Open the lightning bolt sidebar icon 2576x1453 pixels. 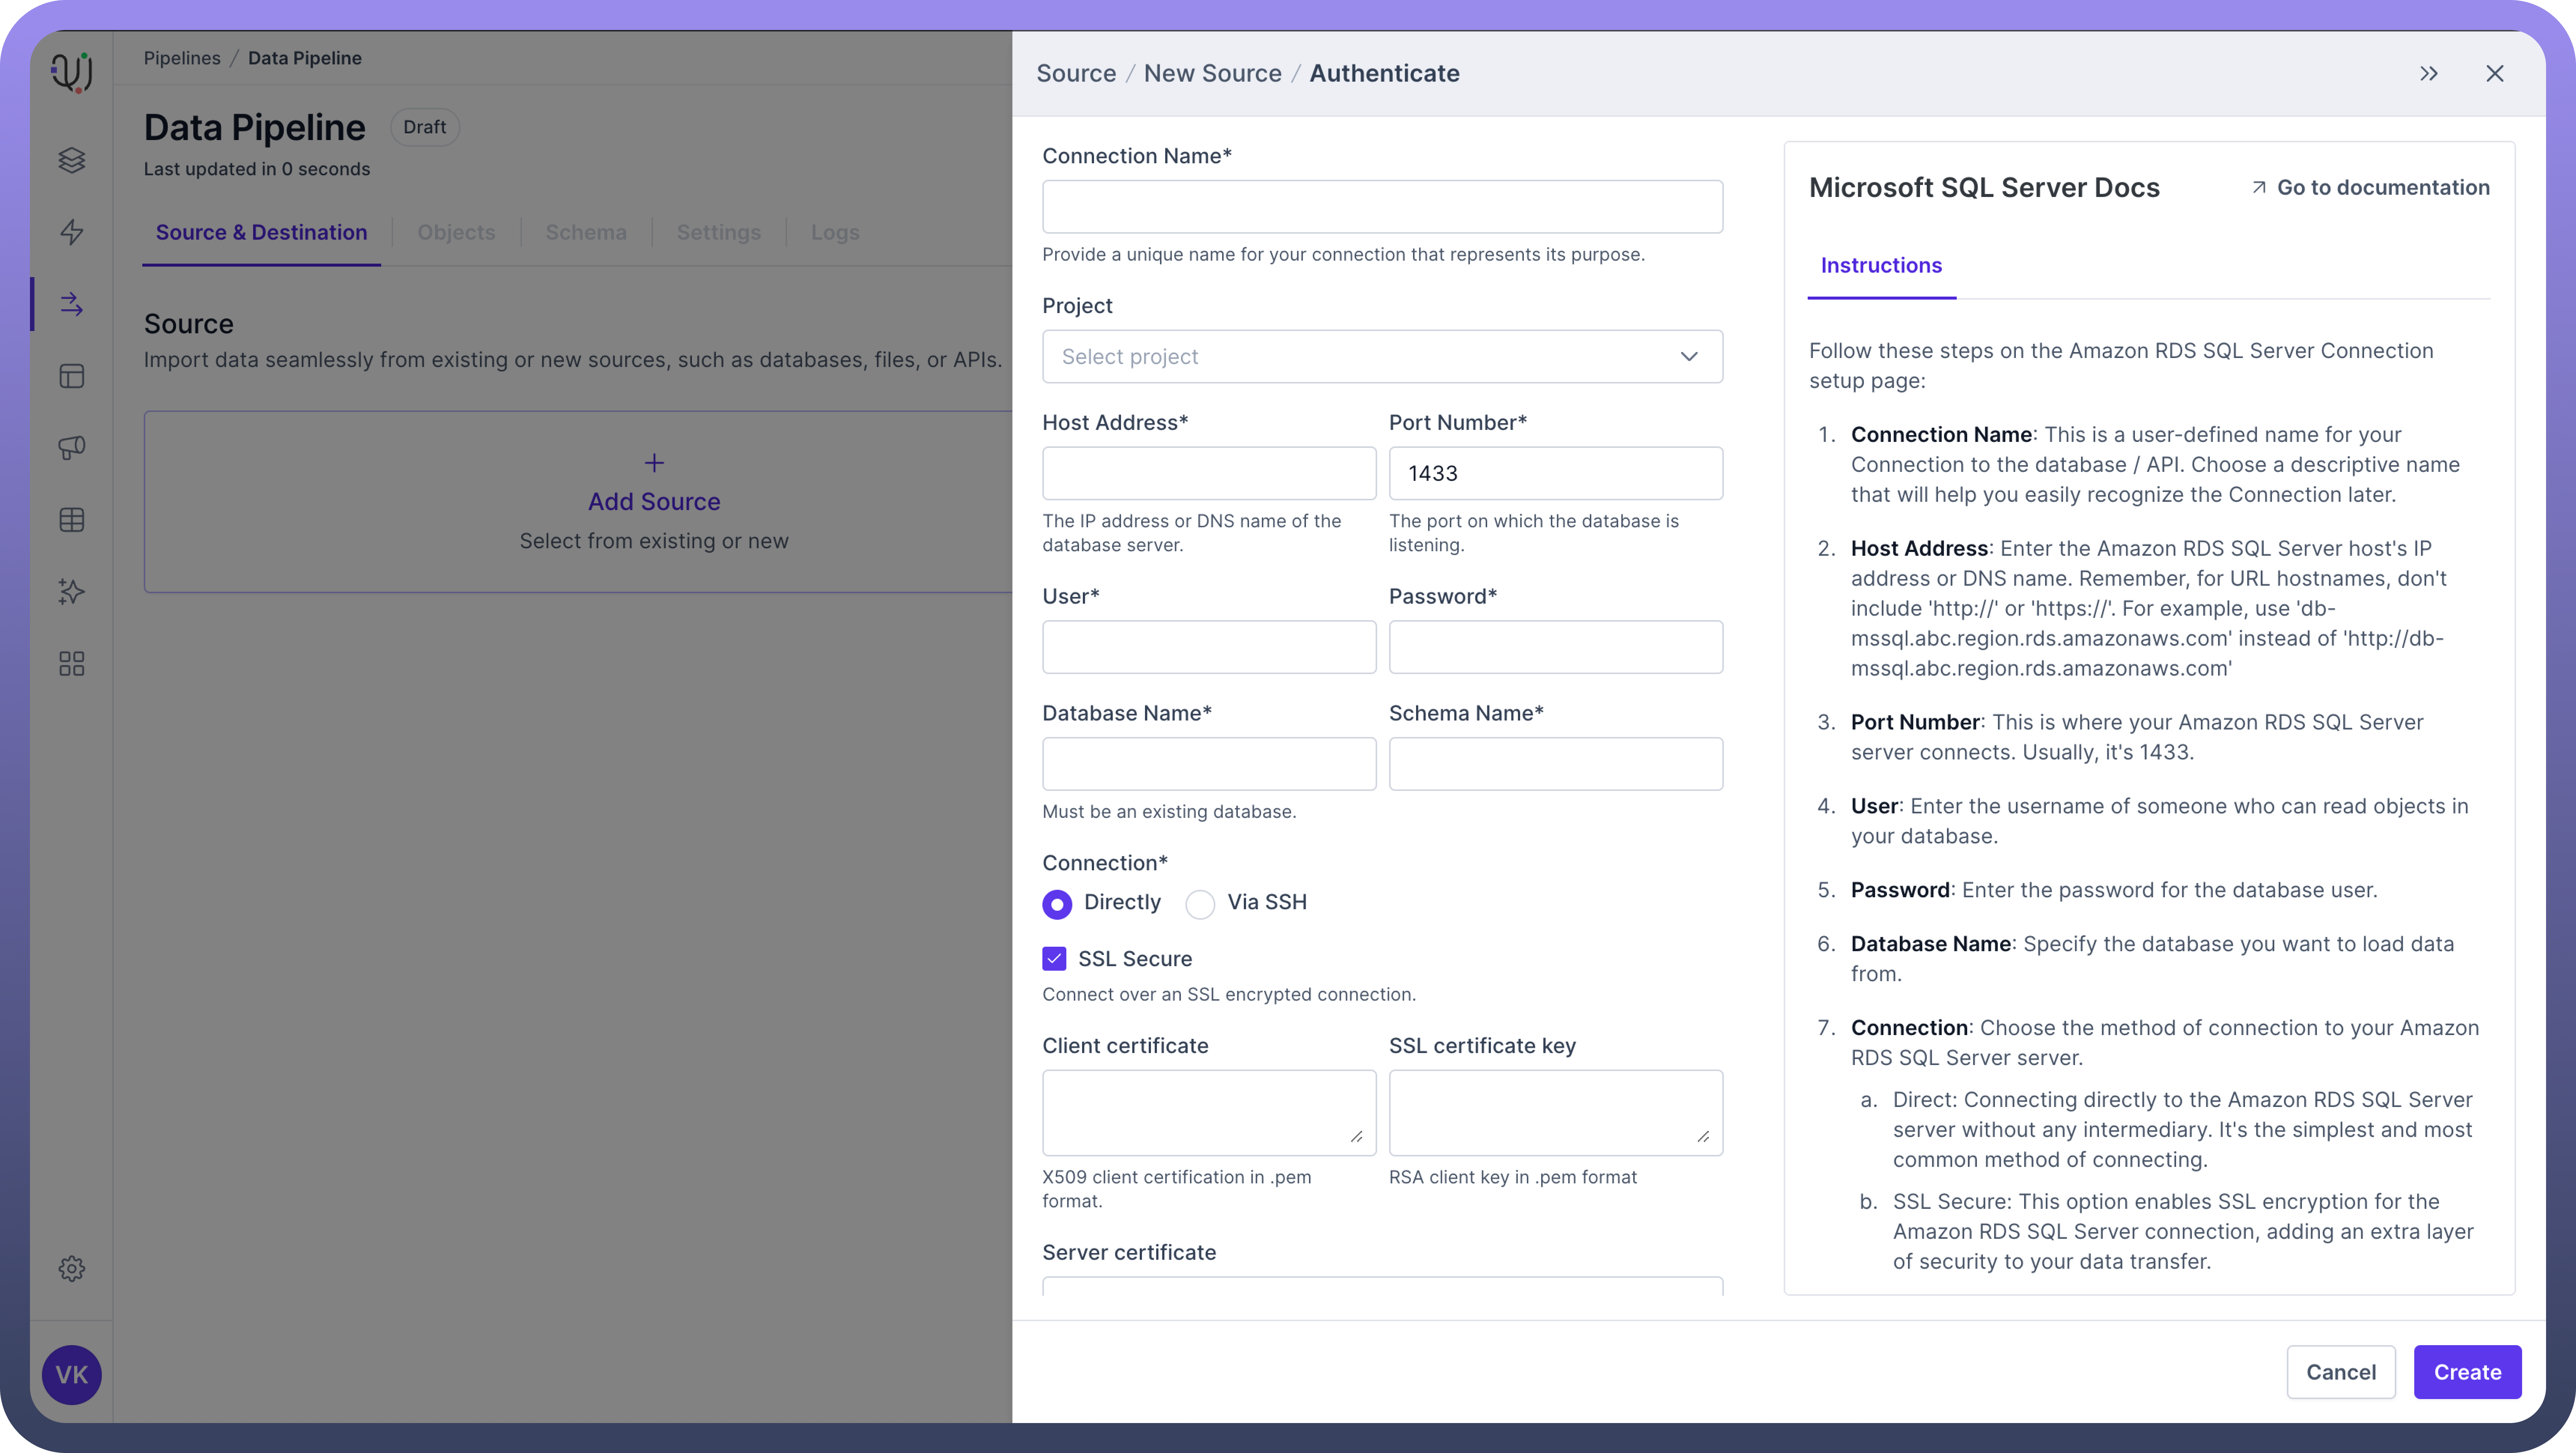tap(71, 232)
